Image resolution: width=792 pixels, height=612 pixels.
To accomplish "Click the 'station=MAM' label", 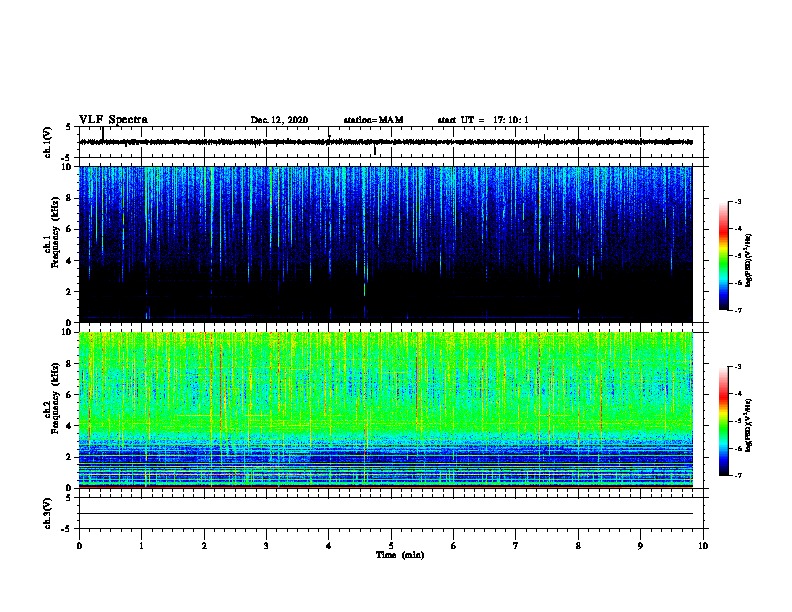I will [373, 120].
